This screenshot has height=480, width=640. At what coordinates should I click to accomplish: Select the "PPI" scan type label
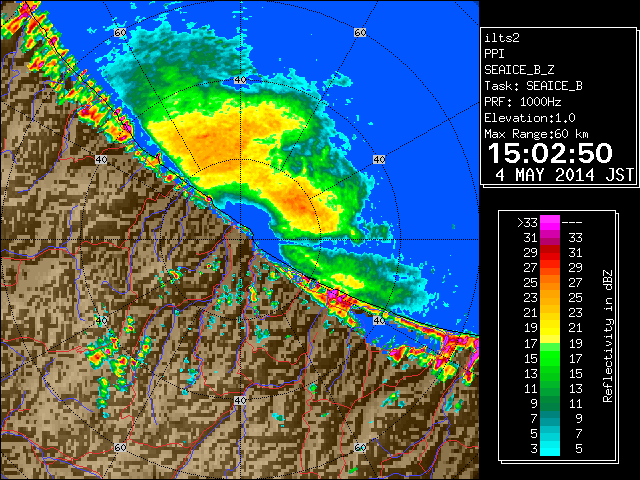494,54
